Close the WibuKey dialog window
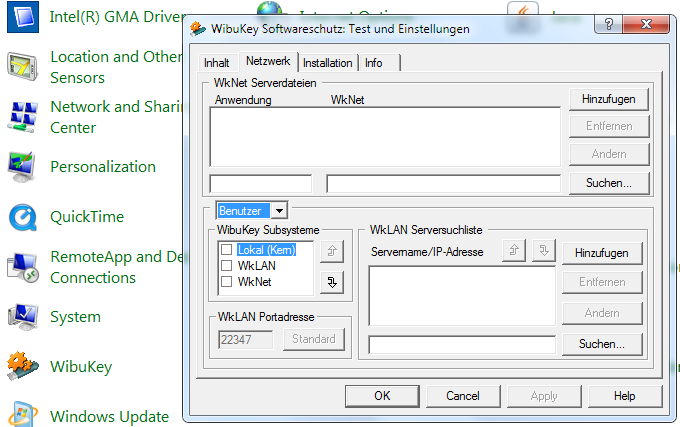680x427 pixels. pos(646,24)
